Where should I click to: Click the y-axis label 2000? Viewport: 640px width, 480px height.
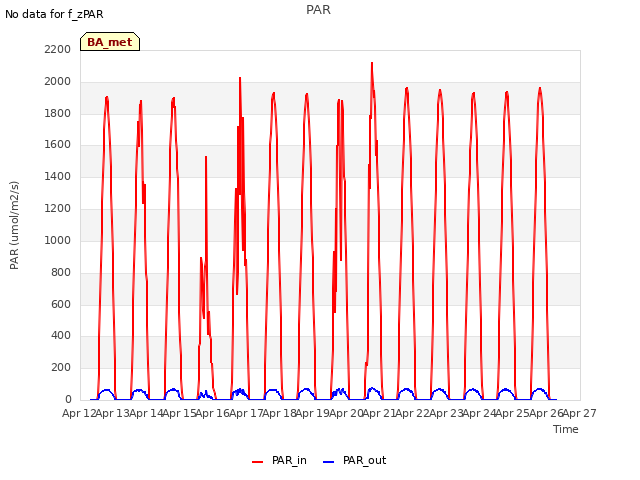[x=58, y=82]
